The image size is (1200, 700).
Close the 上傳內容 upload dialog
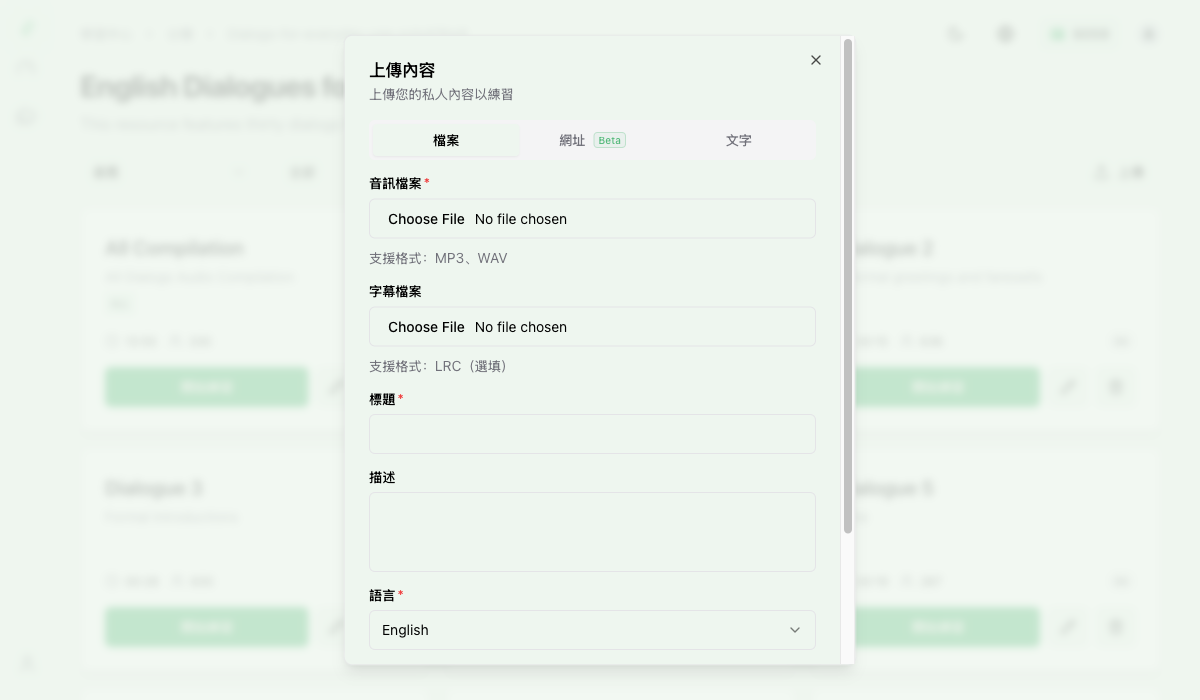[815, 60]
